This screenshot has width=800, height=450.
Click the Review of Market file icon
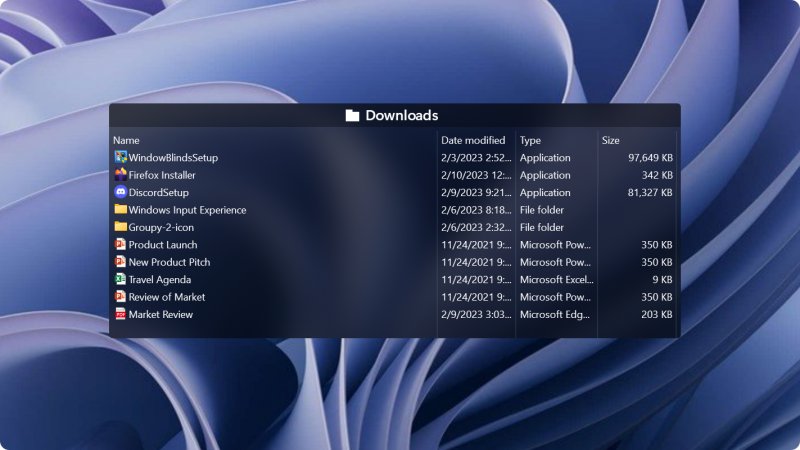(120, 297)
